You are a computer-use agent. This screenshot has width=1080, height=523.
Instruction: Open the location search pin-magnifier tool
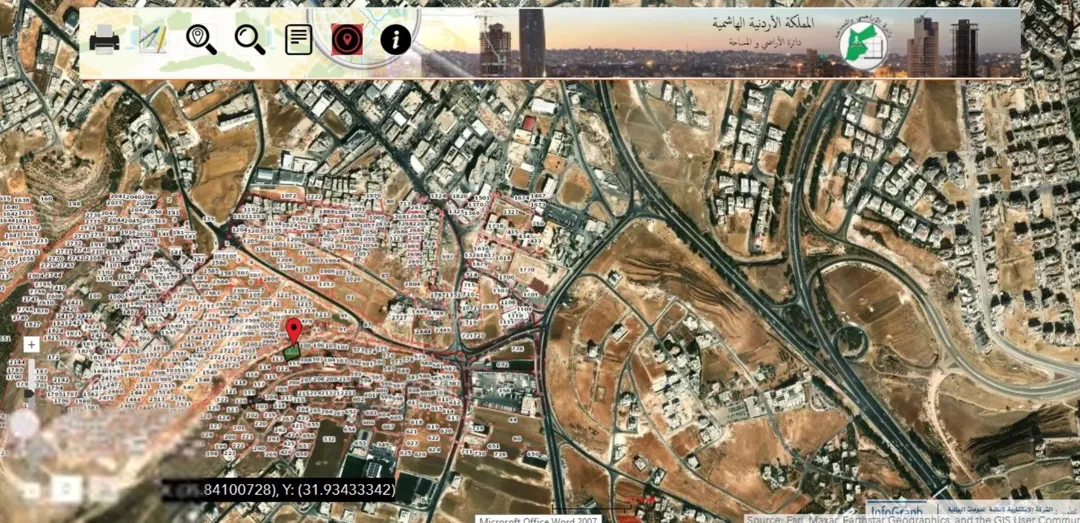click(x=202, y=40)
